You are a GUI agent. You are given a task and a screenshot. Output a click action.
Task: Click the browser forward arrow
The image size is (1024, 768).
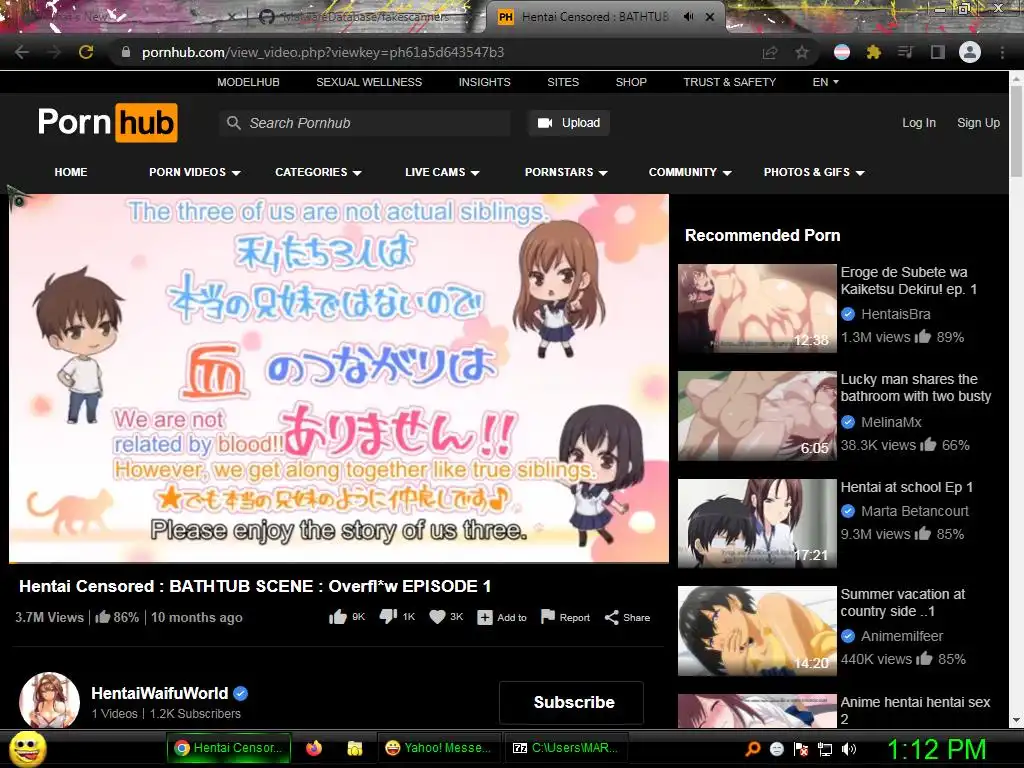click(54, 52)
